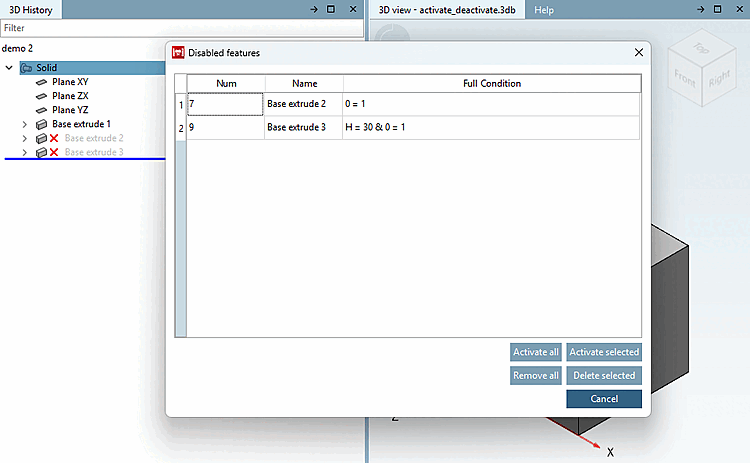Screen dimensions: 750x463
Task: Click the Full Condition column header
Action: pyautogui.click(x=492, y=83)
